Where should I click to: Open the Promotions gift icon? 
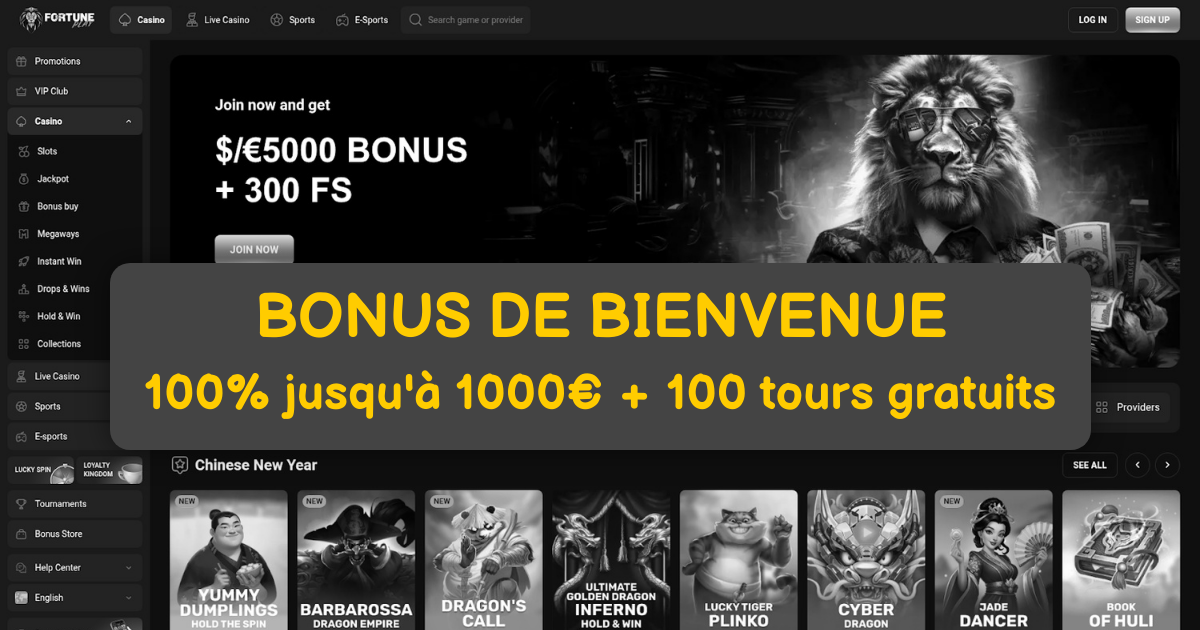[22, 61]
